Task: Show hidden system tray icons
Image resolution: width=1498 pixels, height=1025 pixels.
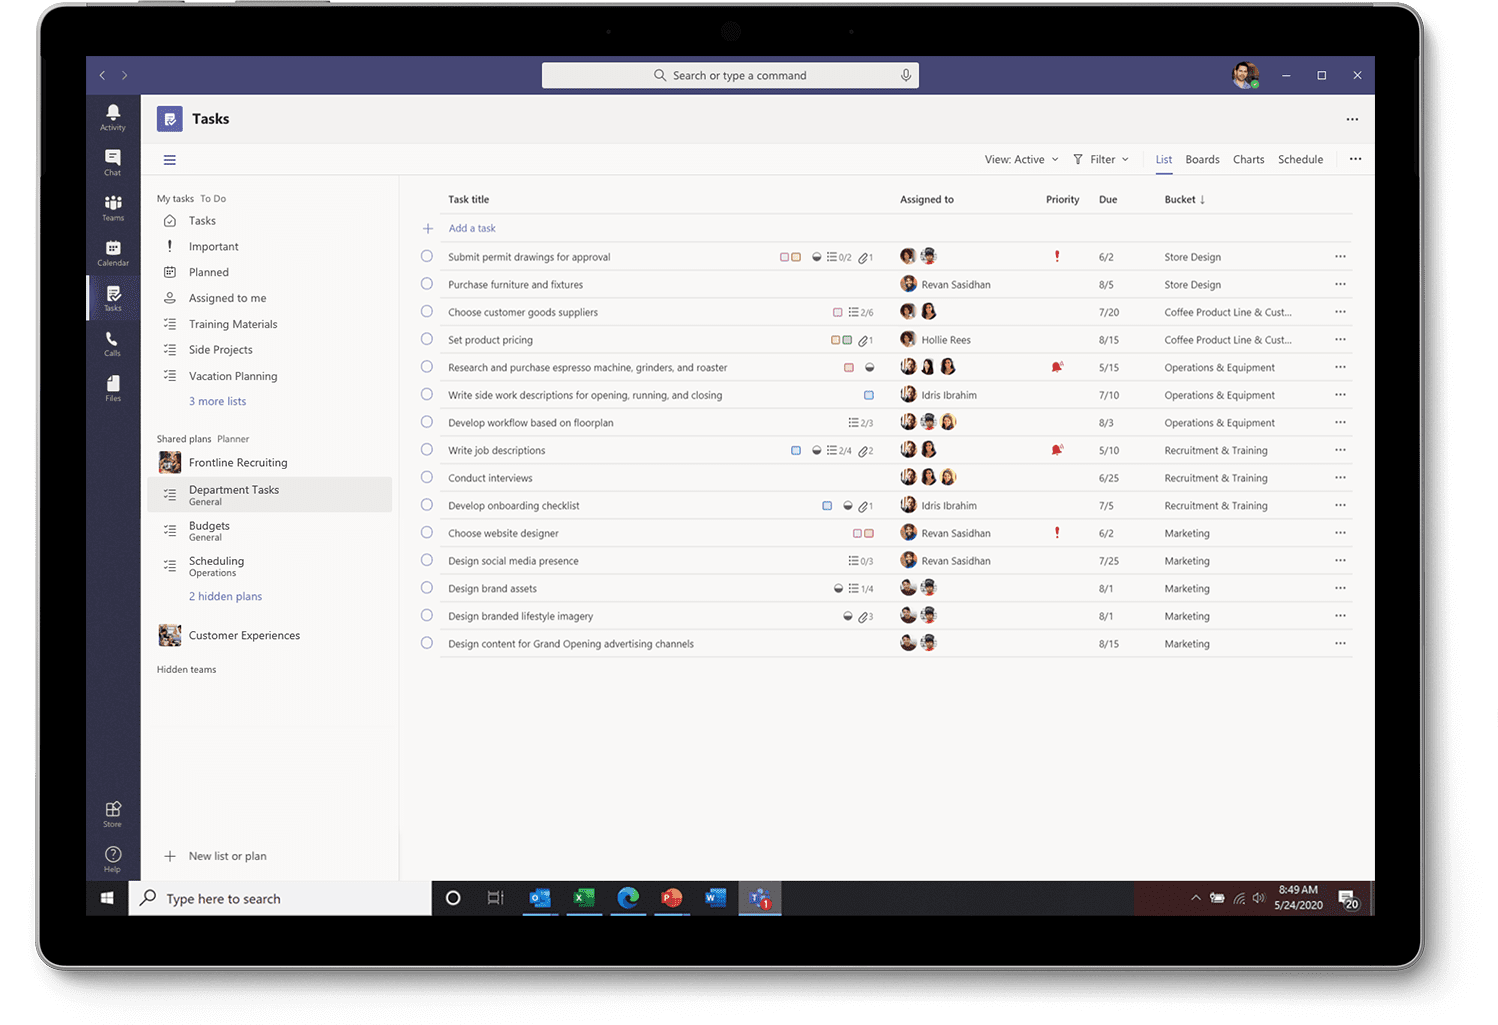Action: [1195, 898]
